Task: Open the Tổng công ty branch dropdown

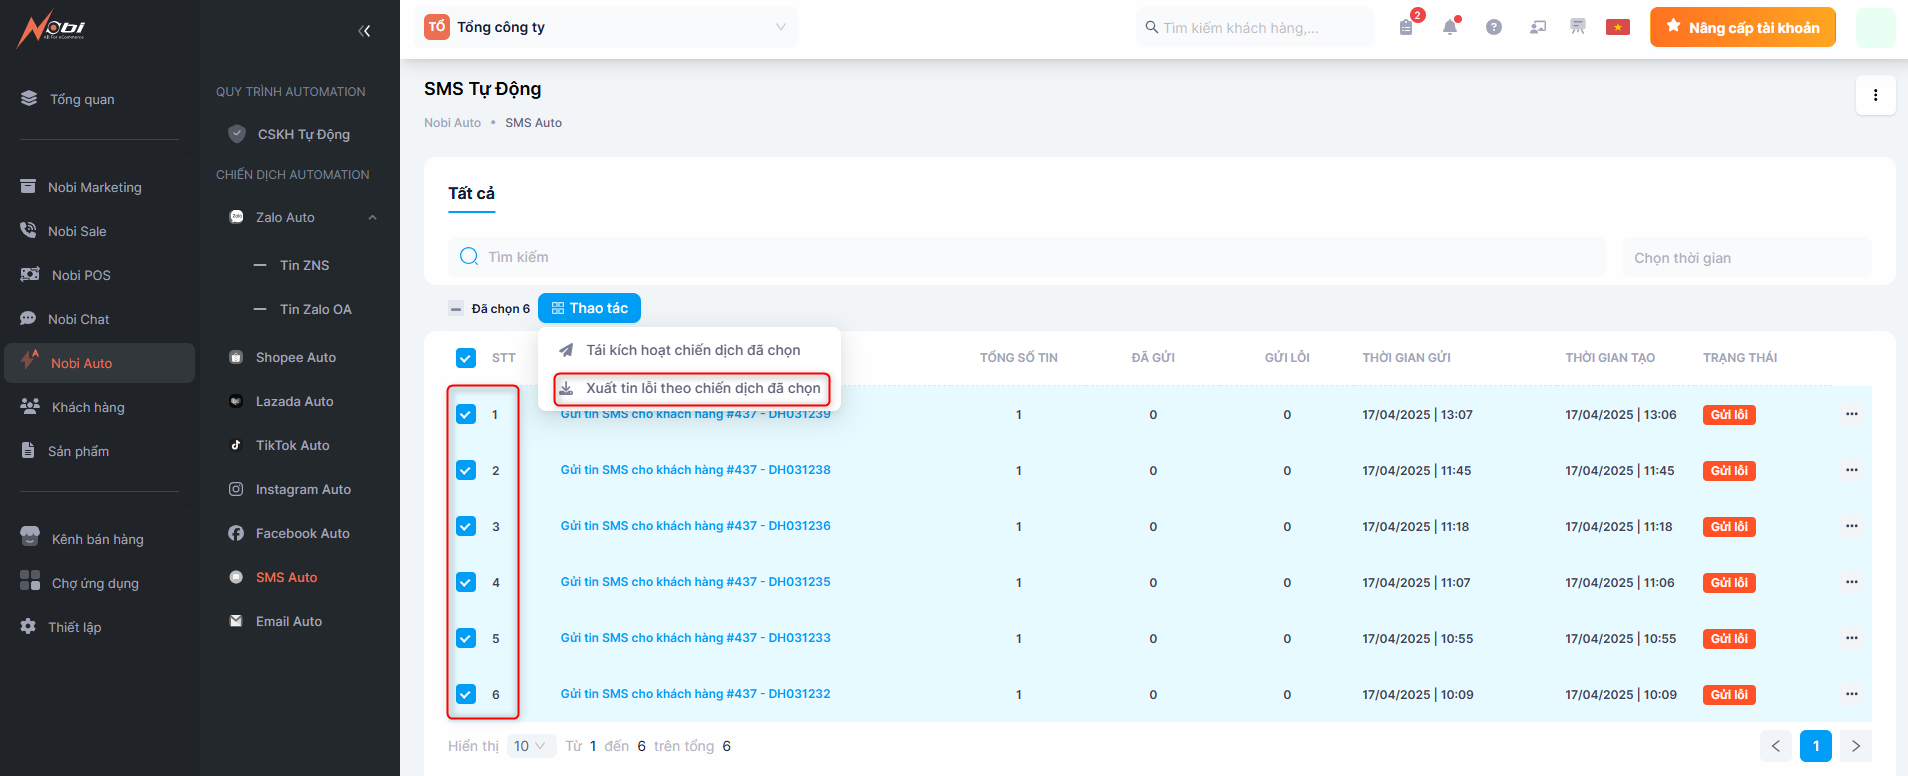Action: [x=606, y=28]
